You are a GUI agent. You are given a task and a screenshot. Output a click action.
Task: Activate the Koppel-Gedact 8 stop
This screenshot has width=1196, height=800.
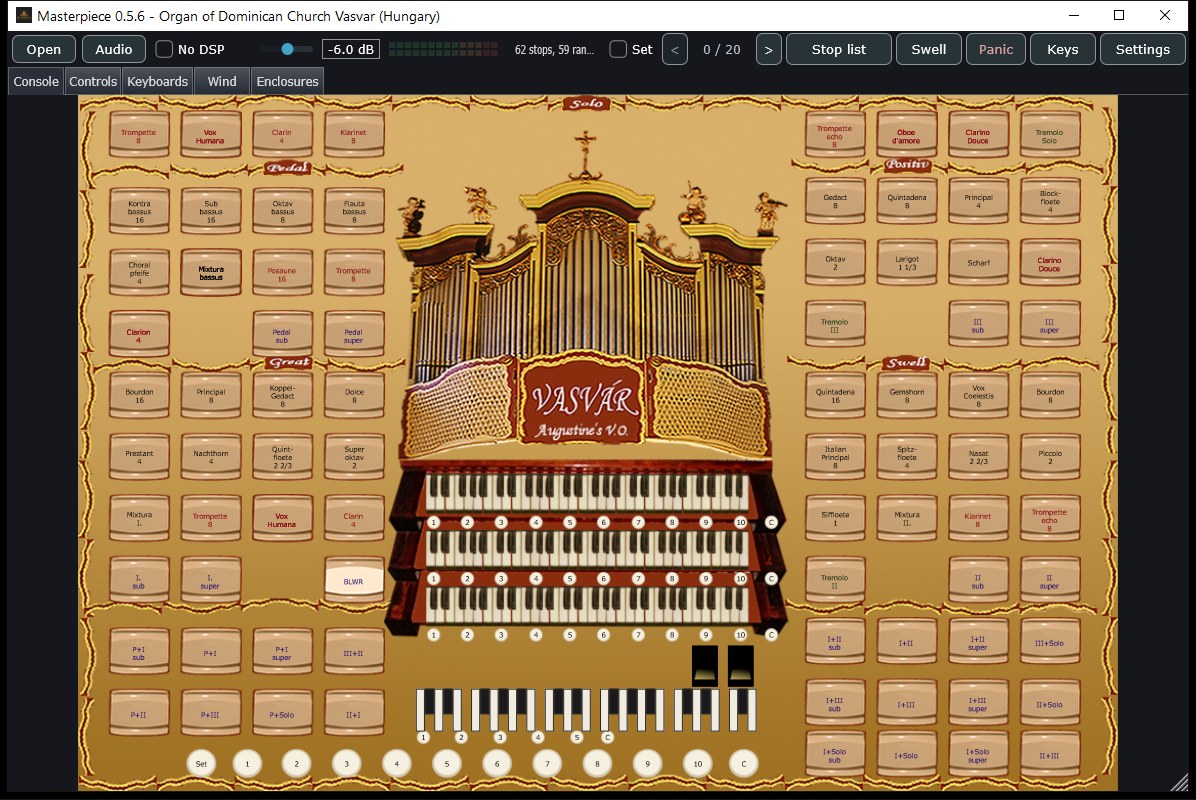[x=282, y=394]
